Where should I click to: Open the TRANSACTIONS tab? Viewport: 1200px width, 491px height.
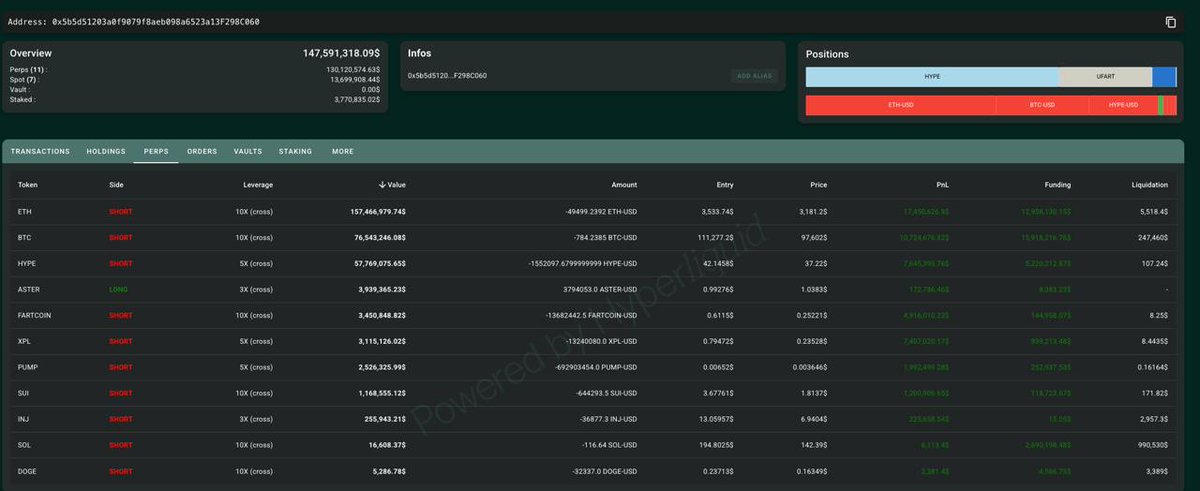[40, 152]
